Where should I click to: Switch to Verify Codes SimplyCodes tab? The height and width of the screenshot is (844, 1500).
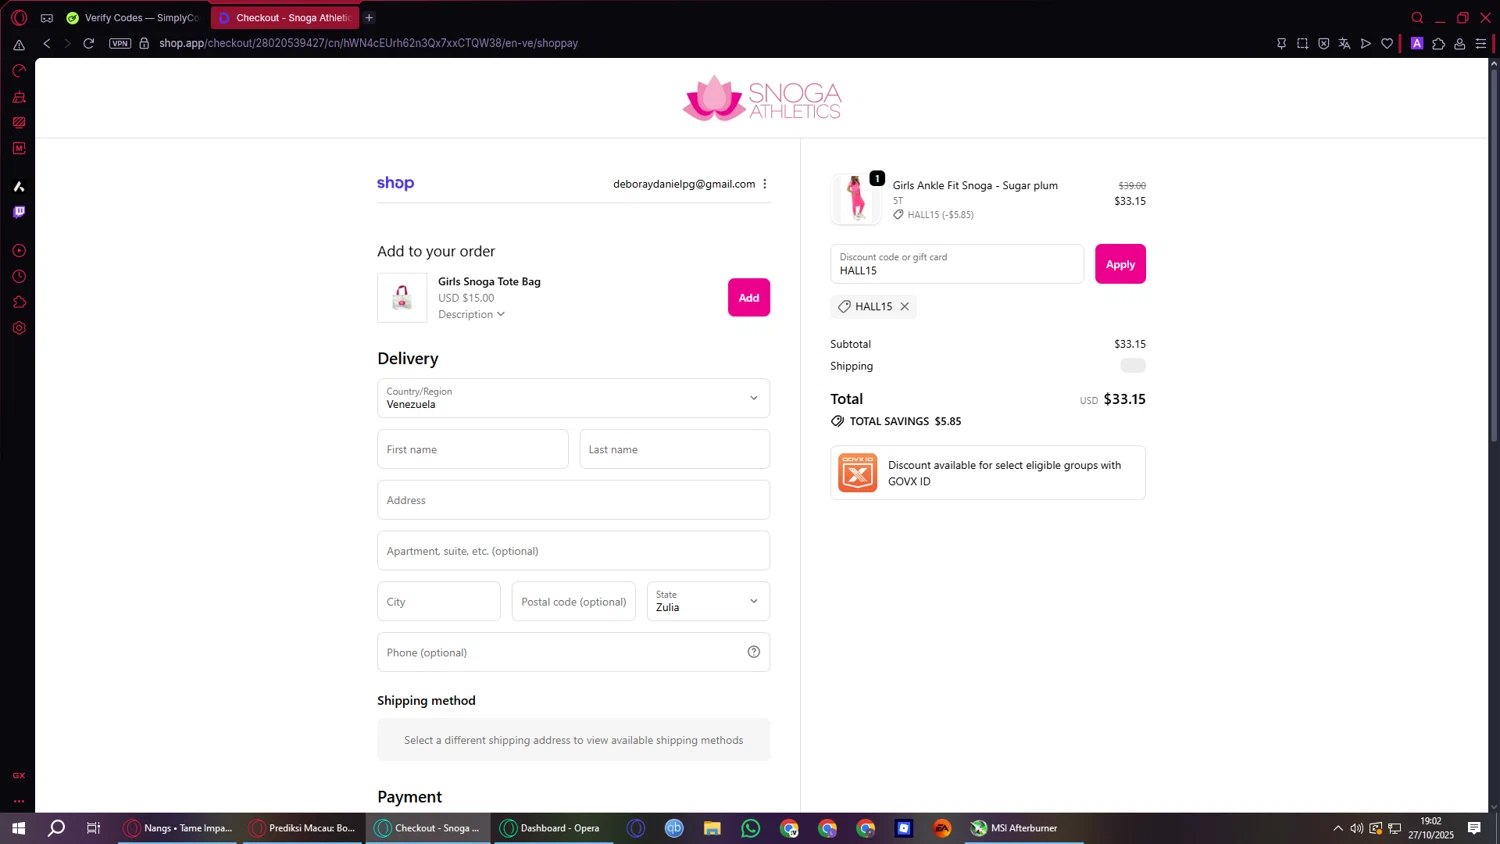(133, 17)
